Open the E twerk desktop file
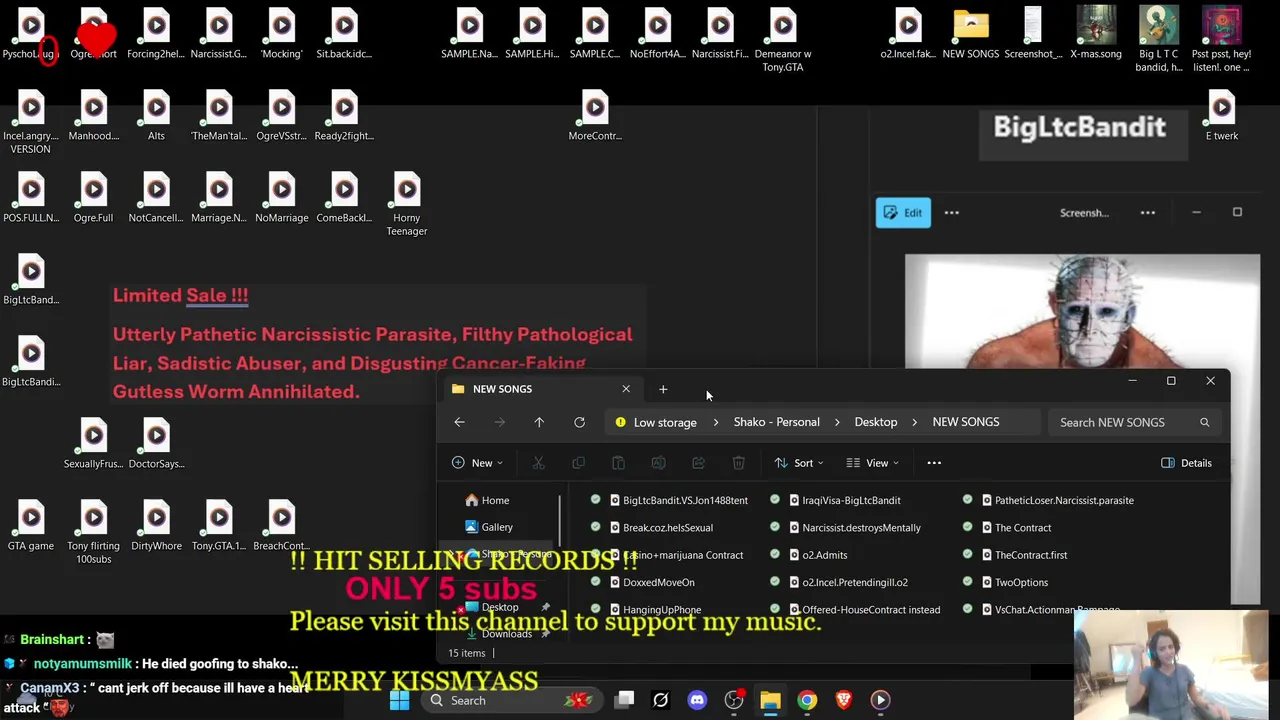 [x=1221, y=116]
